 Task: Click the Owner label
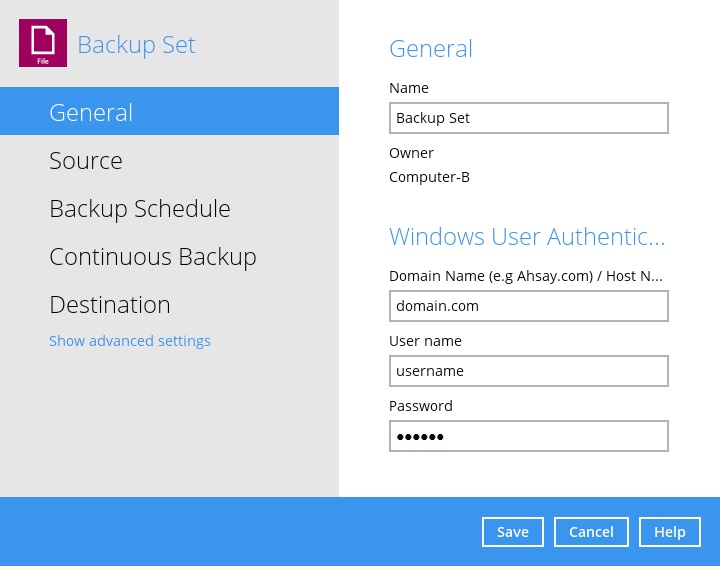(x=411, y=153)
